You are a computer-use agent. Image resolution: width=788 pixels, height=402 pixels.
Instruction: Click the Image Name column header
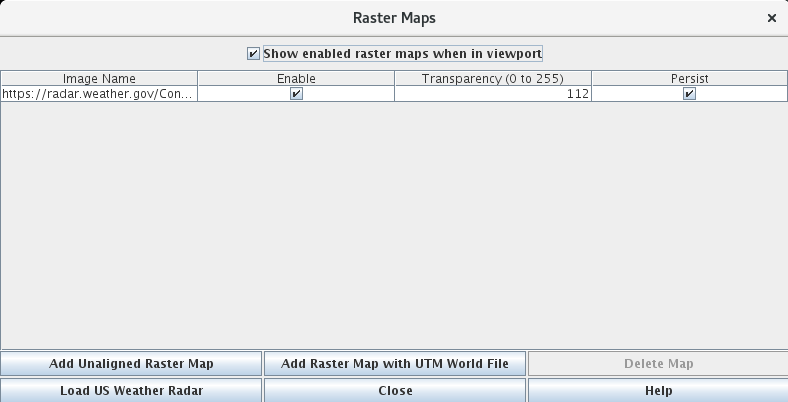coord(99,78)
